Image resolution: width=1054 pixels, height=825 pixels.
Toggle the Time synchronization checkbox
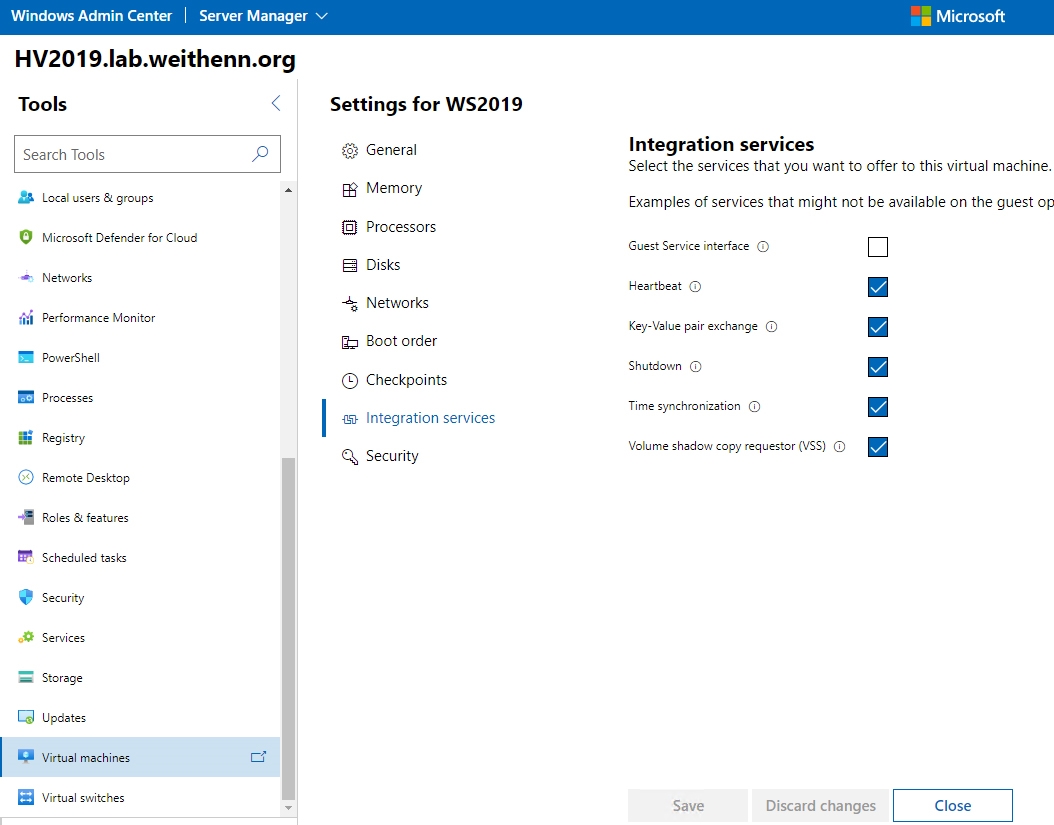878,407
